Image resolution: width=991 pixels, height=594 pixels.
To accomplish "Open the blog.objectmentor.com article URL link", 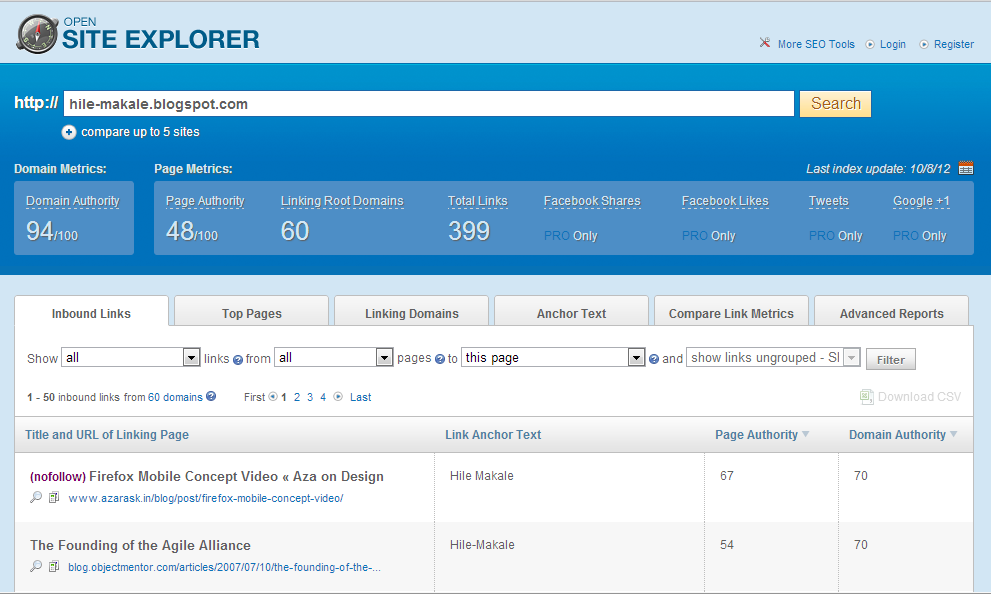I will [224, 567].
